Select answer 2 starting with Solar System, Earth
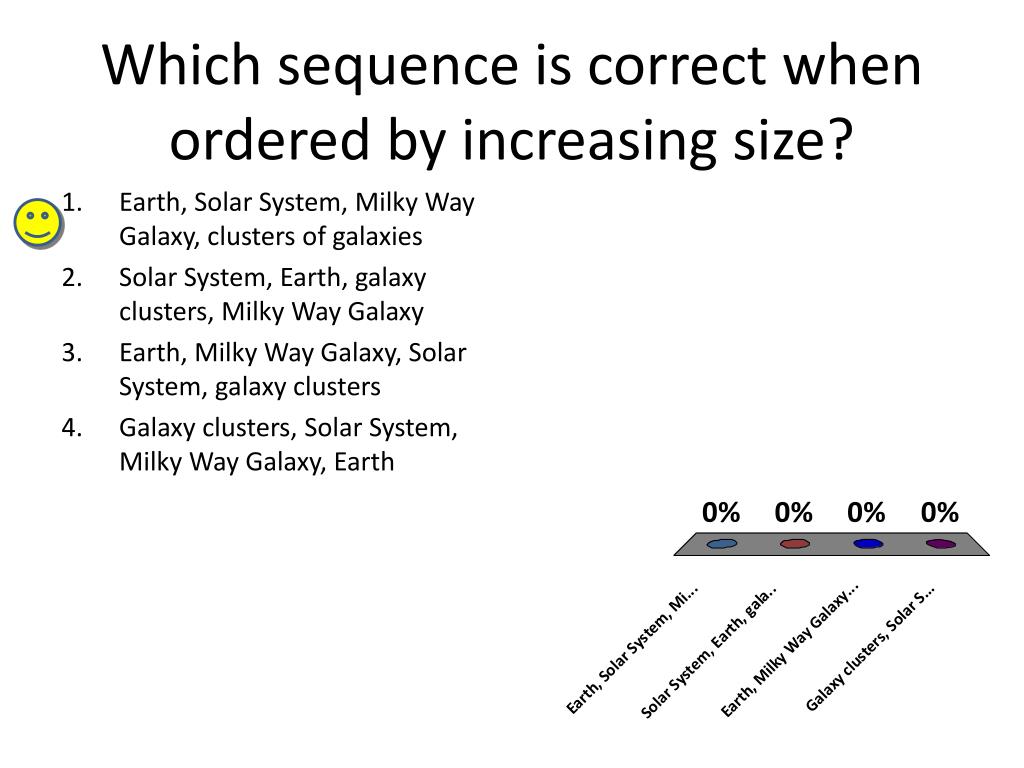The image size is (1024, 768). [272, 294]
